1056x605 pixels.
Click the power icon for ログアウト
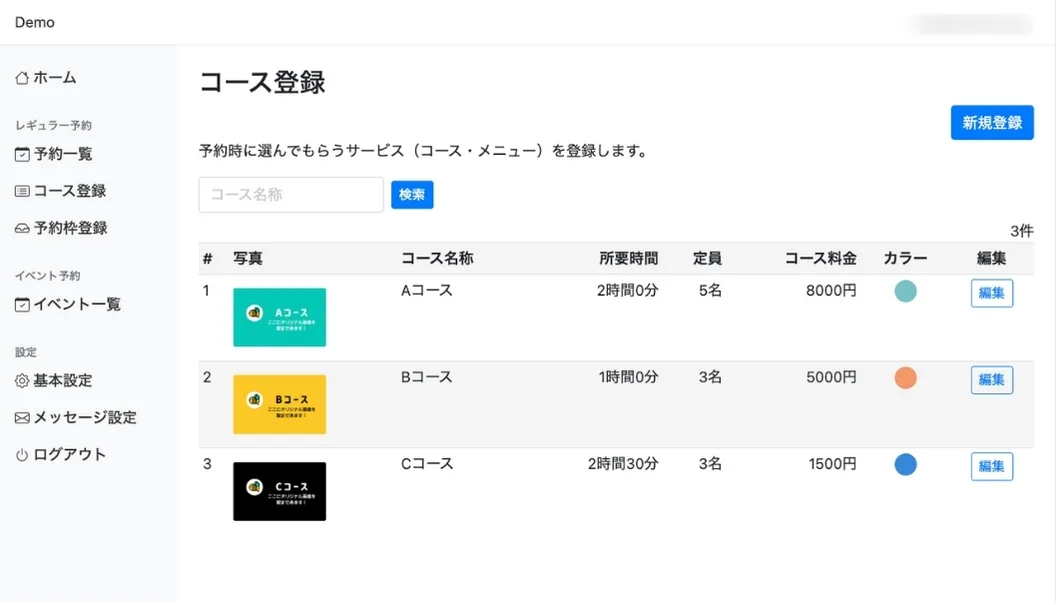coord(22,455)
